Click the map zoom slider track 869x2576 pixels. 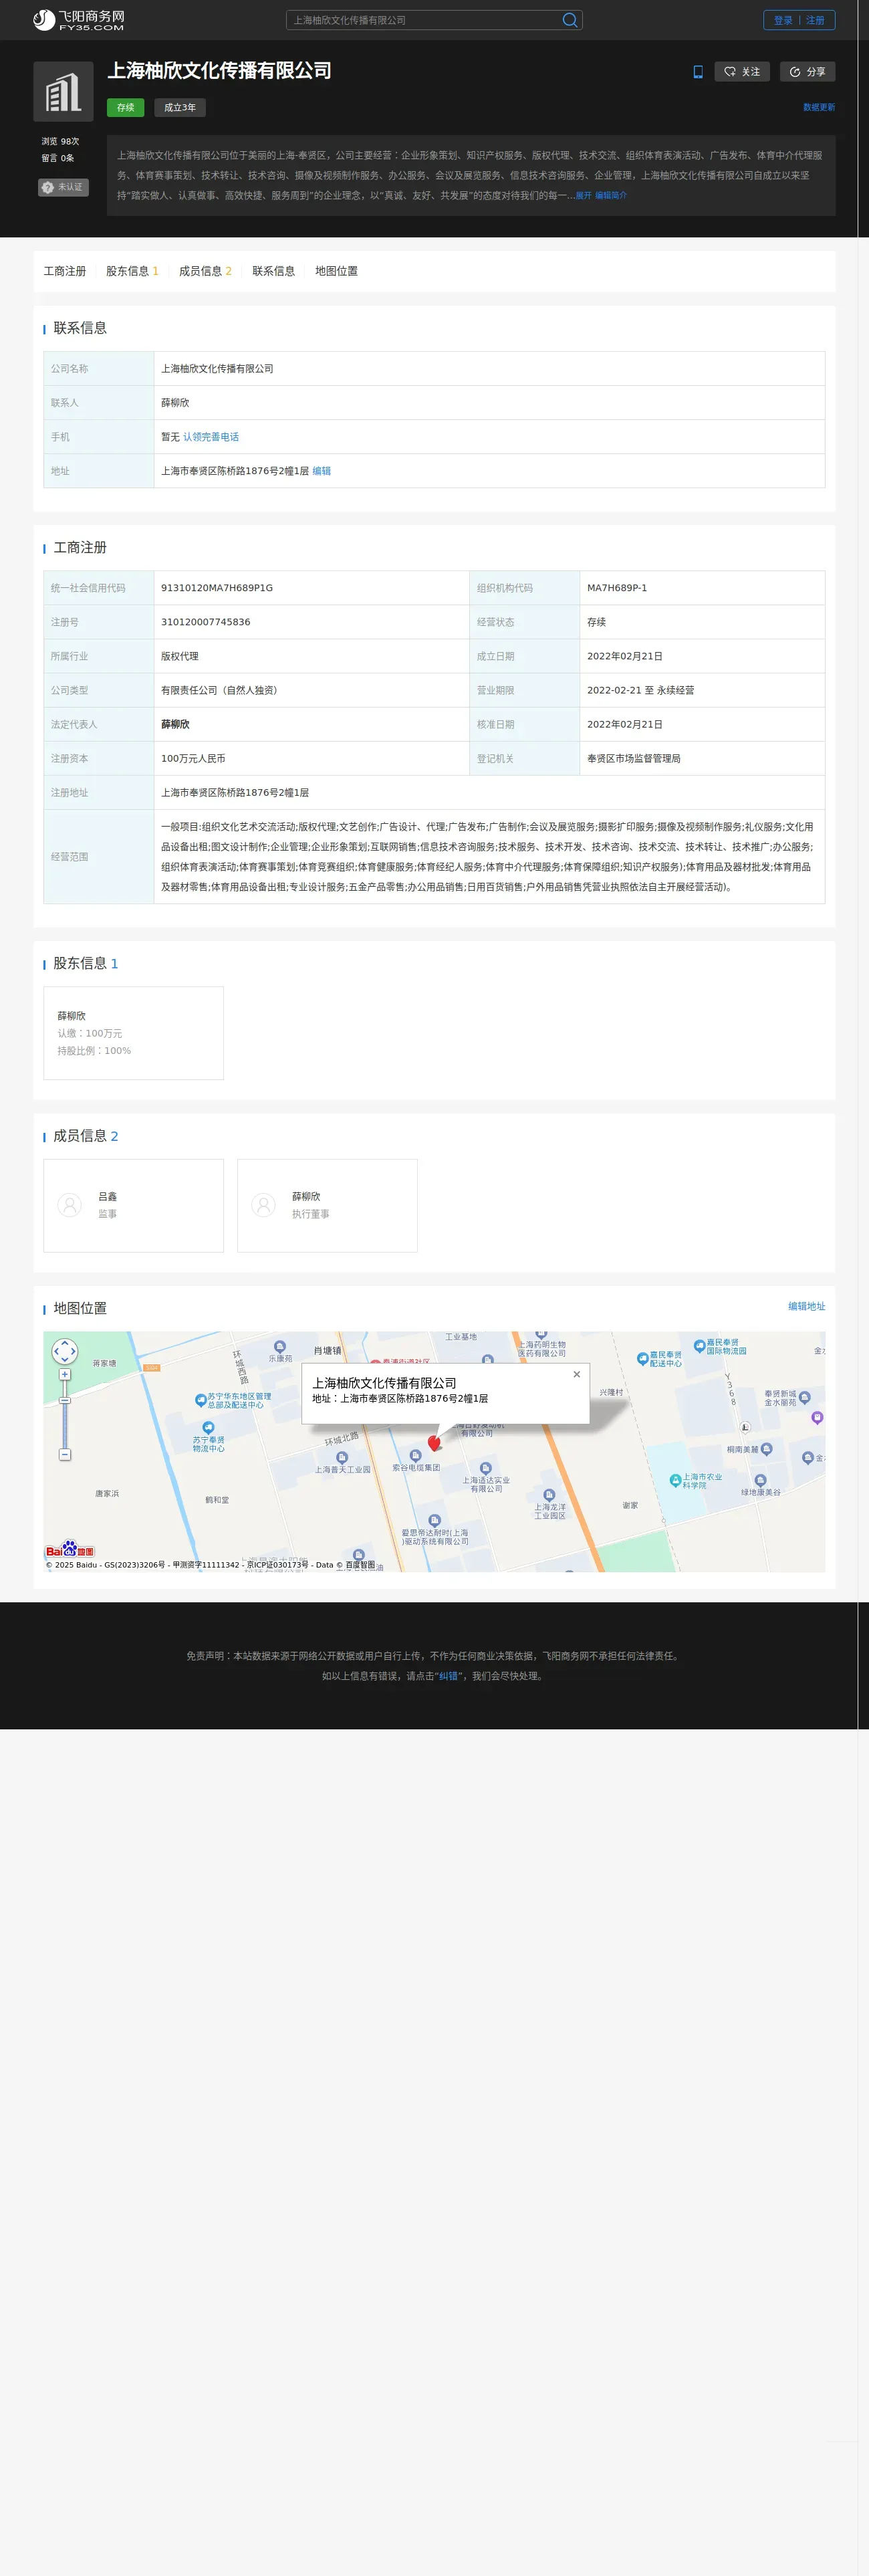pos(65,1414)
